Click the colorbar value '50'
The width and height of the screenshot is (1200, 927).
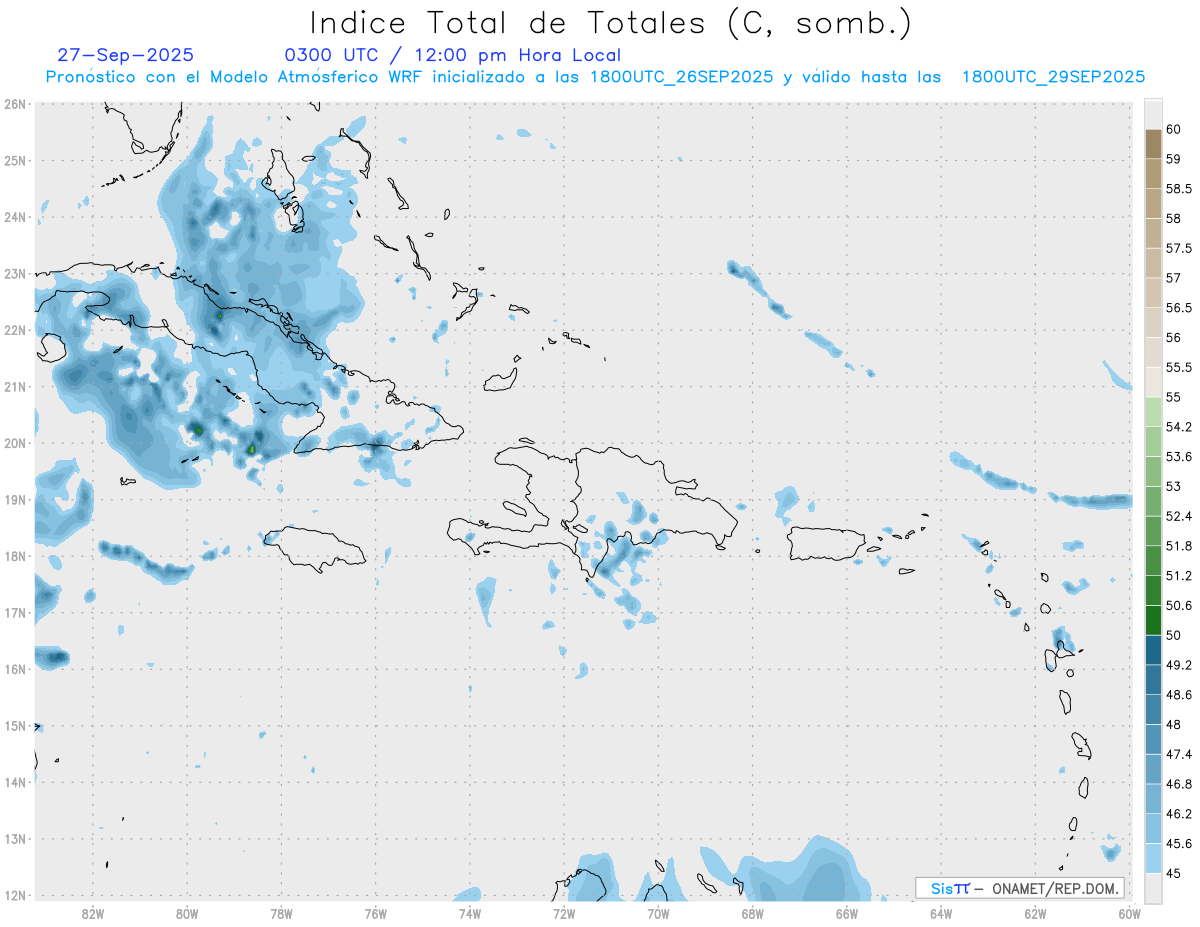pyautogui.click(x=1173, y=635)
